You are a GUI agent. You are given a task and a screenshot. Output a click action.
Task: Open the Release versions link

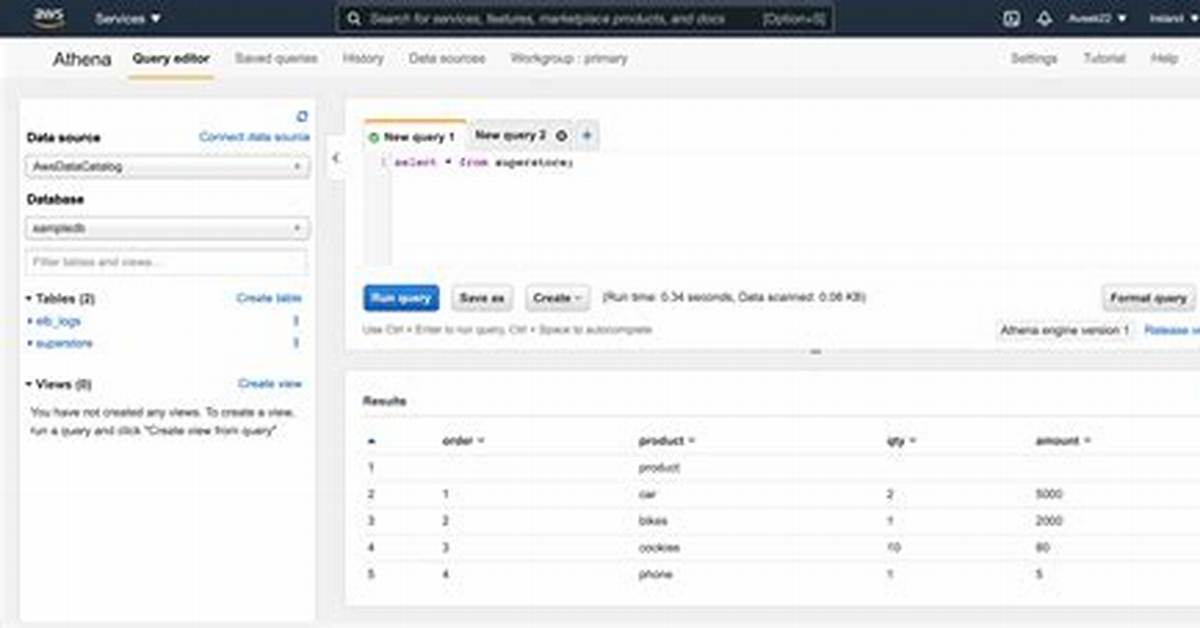(x=1172, y=330)
